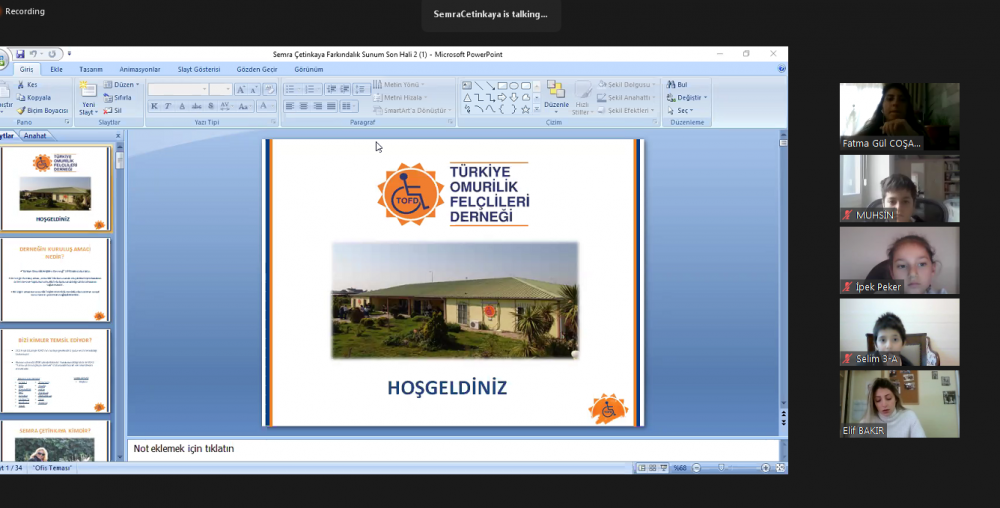This screenshot has width=1000, height=508.
Task: Open the Slayt Gösterisi ribbon tab
Action: (x=199, y=69)
